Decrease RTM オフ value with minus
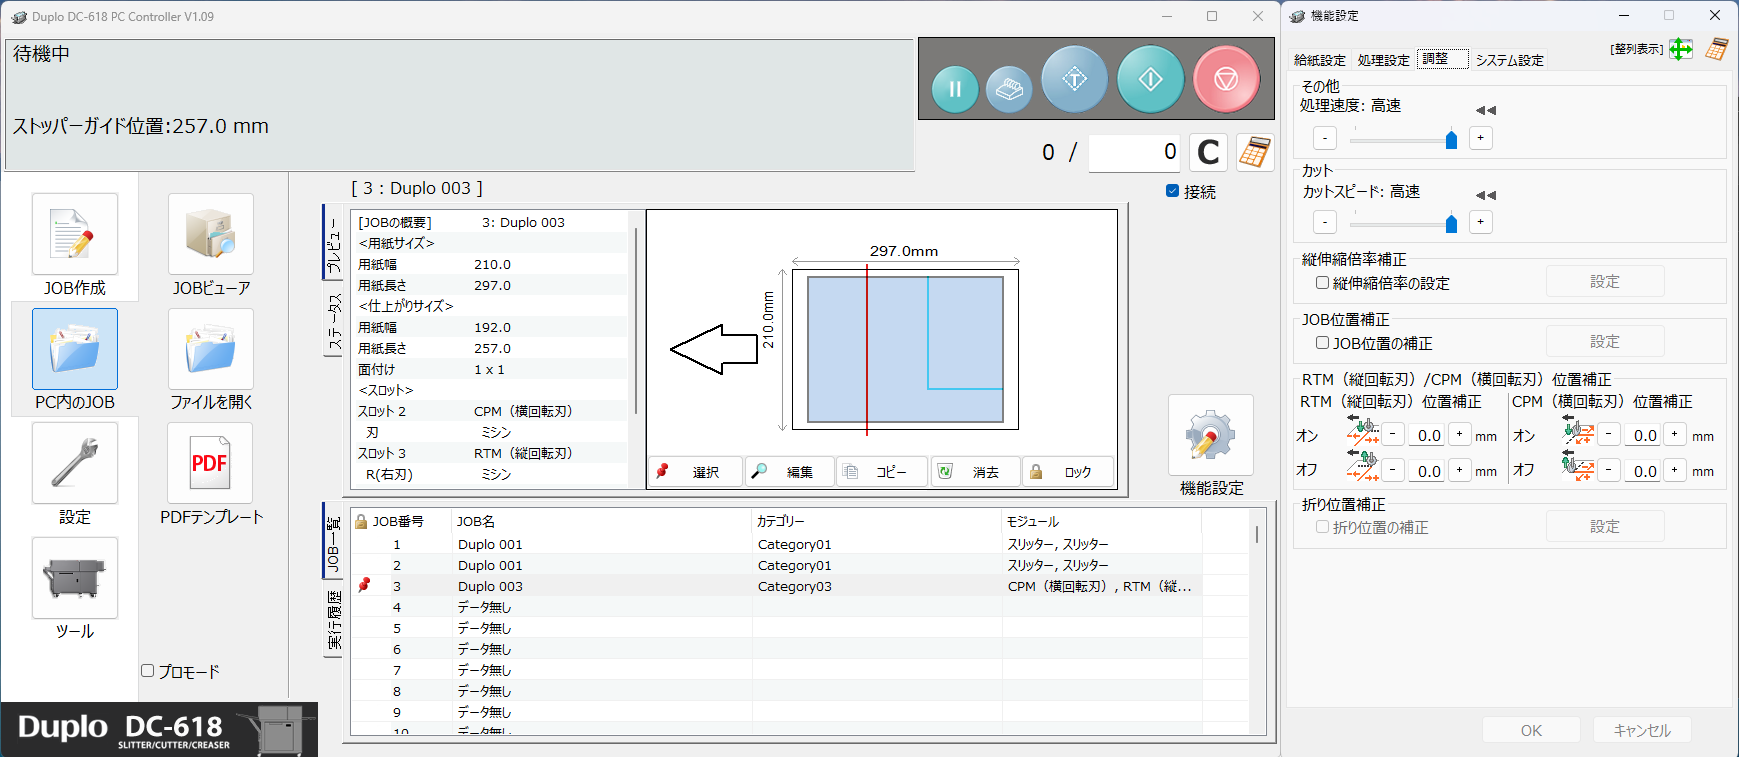The height and width of the screenshot is (757, 1739). (1393, 469)
